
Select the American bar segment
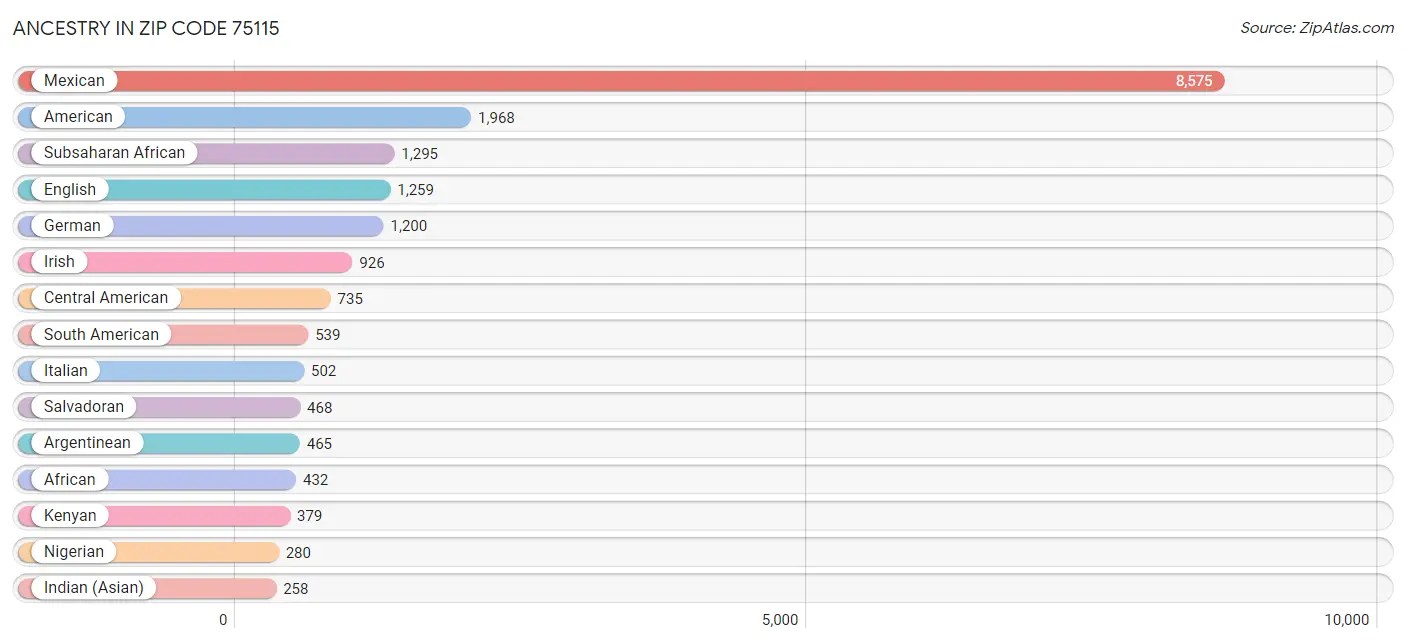click(300, 117)
